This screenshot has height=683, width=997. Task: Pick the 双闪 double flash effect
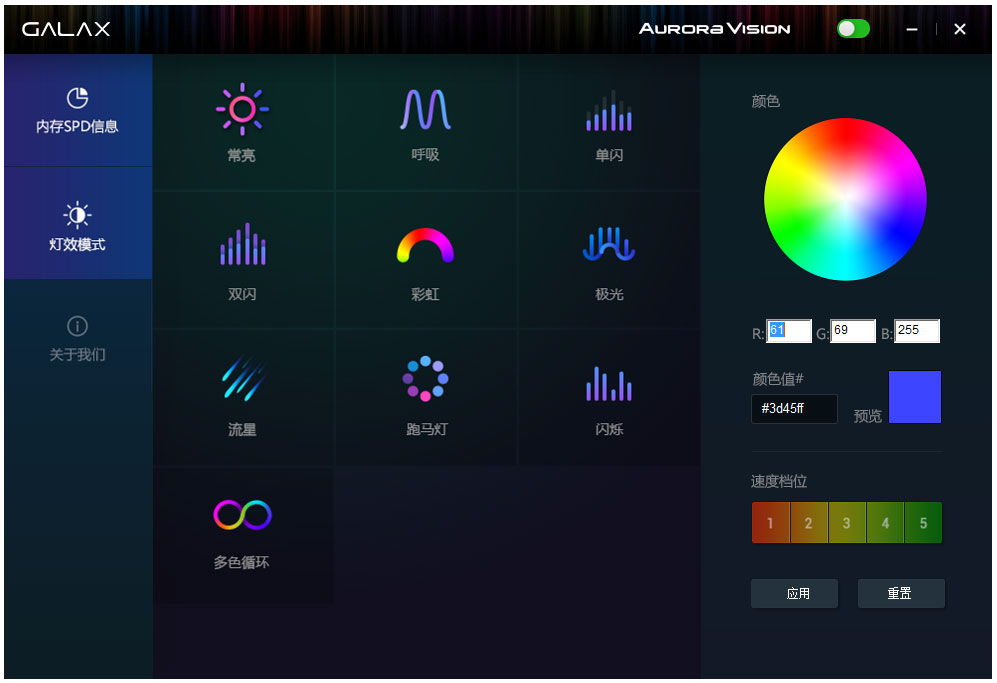[242, 245]
